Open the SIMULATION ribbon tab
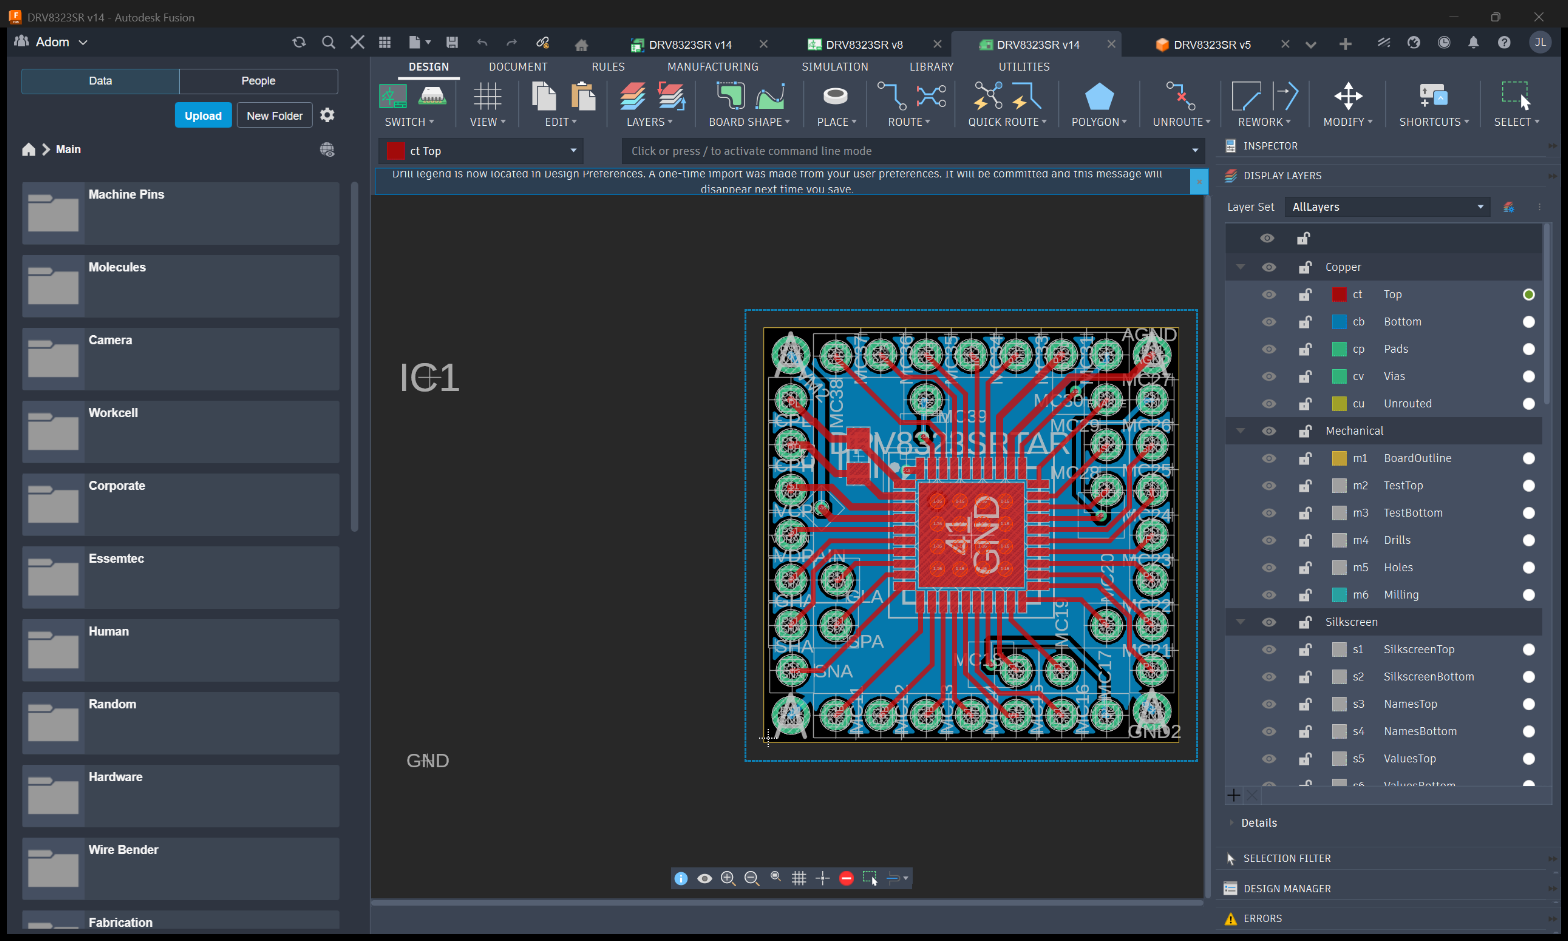 click(835, 67)
